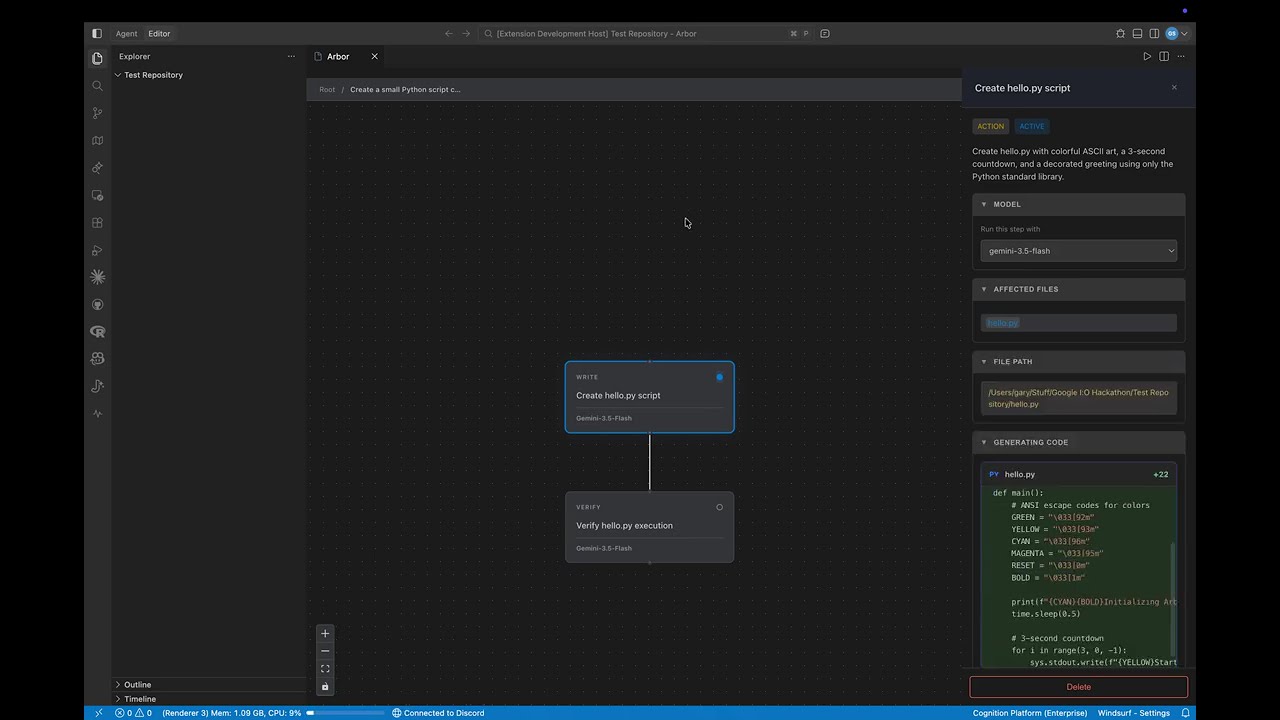Click Connected to Discord status
The height and width of the screenshot is (720, 1280).
tap(438, 713)
